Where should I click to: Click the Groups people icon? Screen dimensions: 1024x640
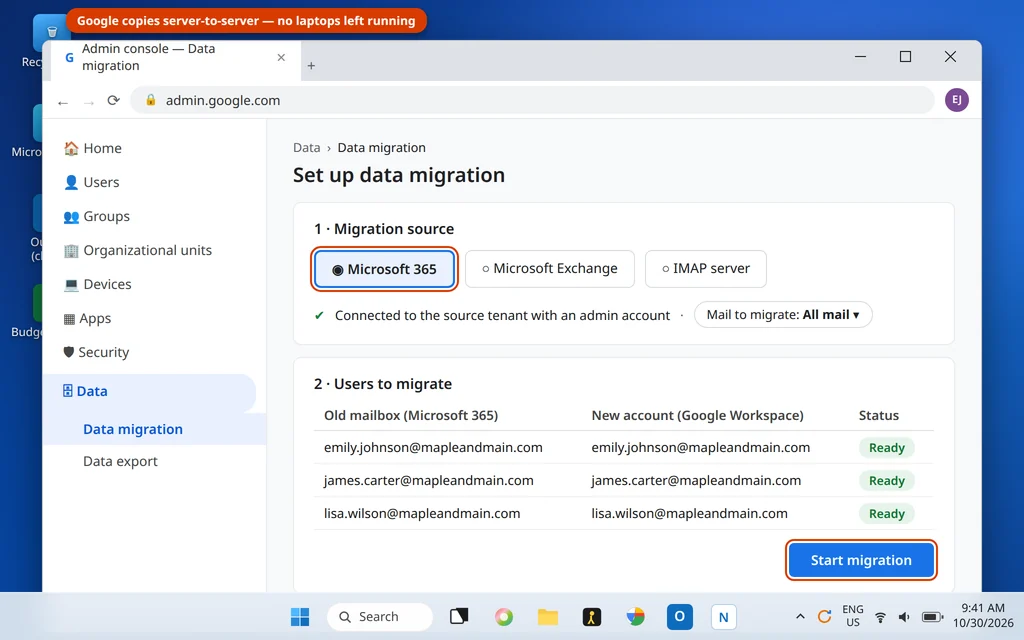click(x=71, y=216)
